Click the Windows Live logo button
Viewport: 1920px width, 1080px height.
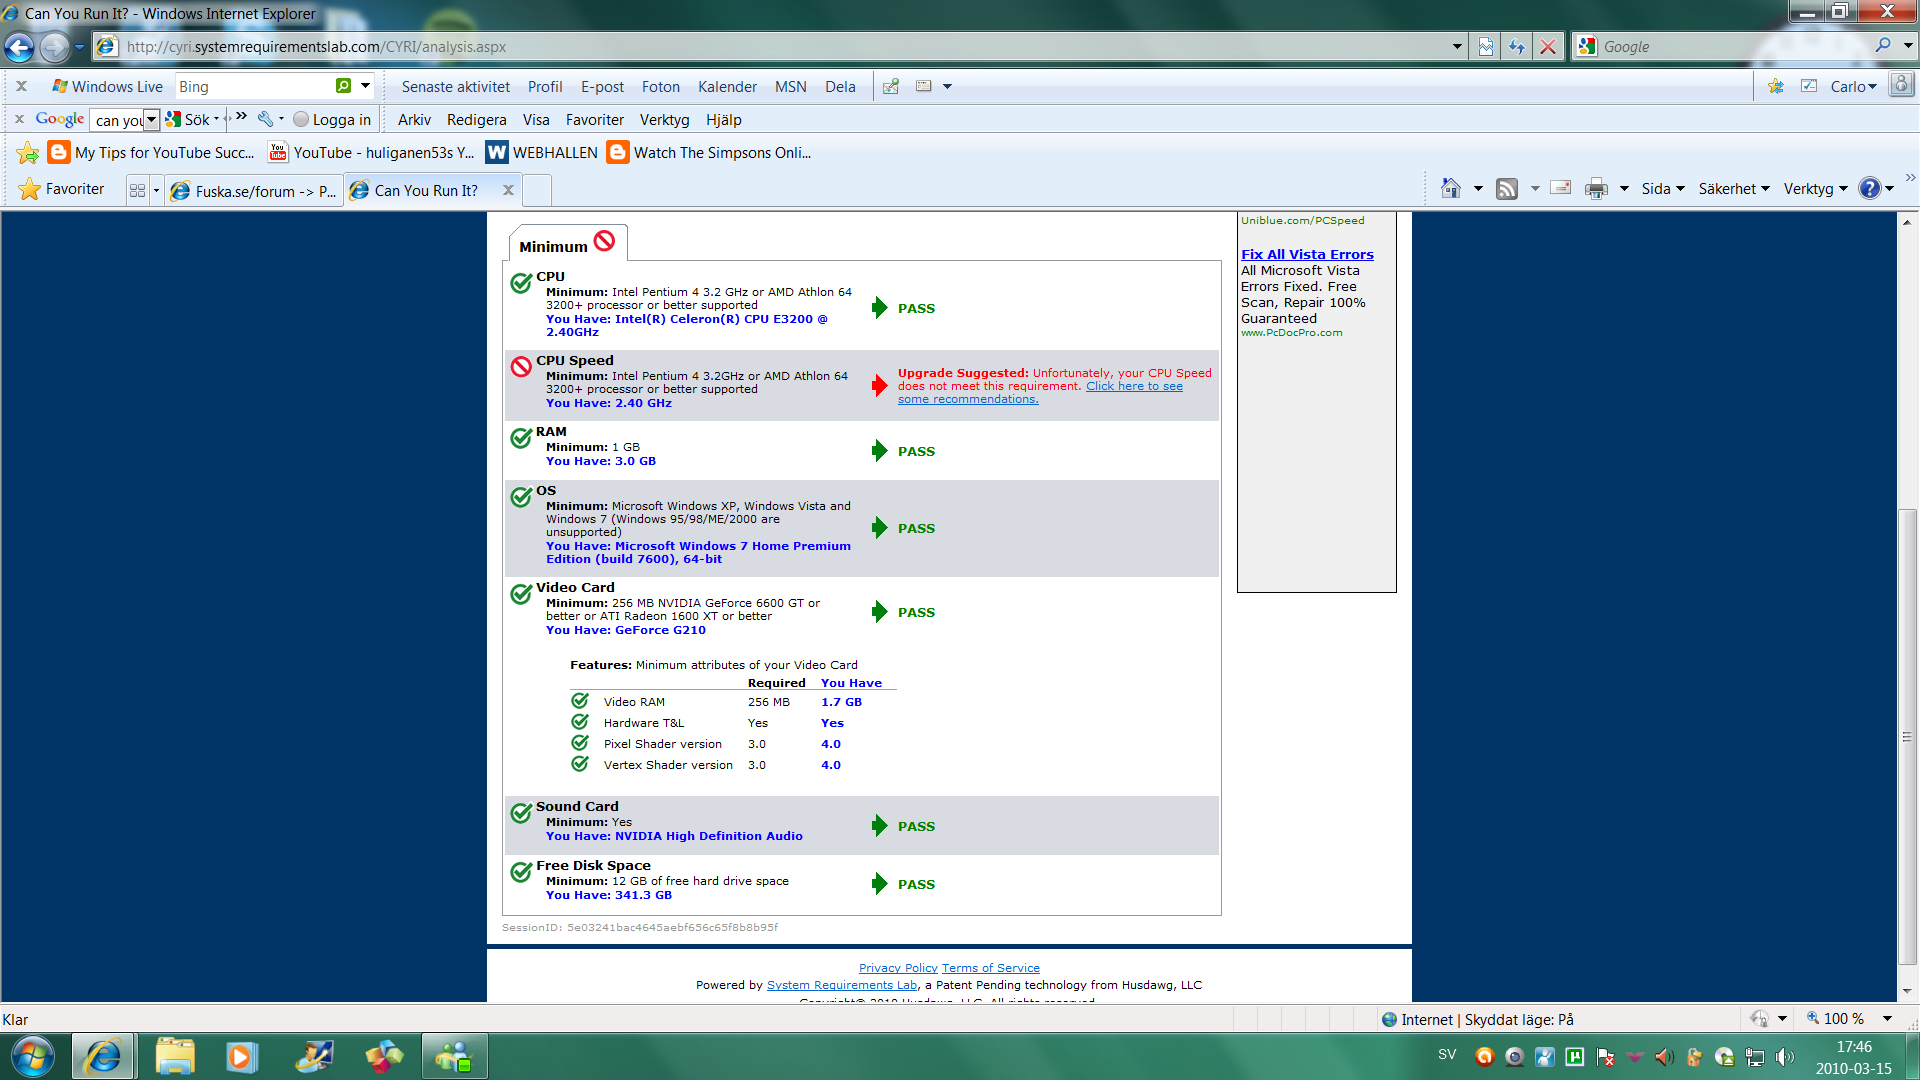[107, 86]
